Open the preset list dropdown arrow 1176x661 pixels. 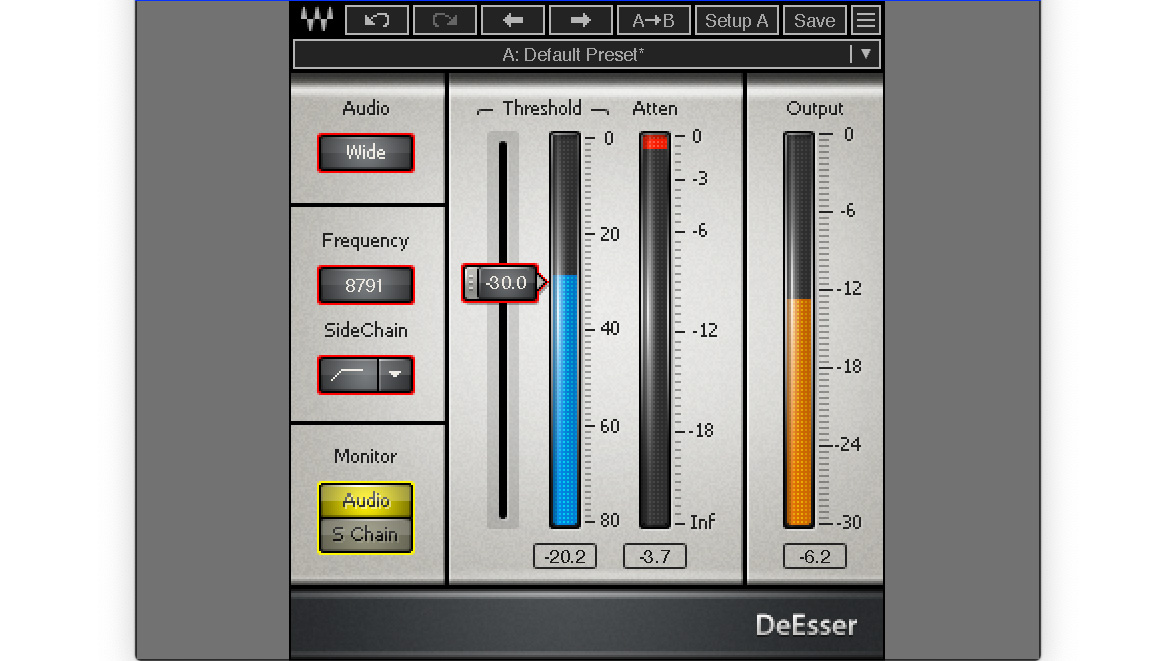[866, 54]
